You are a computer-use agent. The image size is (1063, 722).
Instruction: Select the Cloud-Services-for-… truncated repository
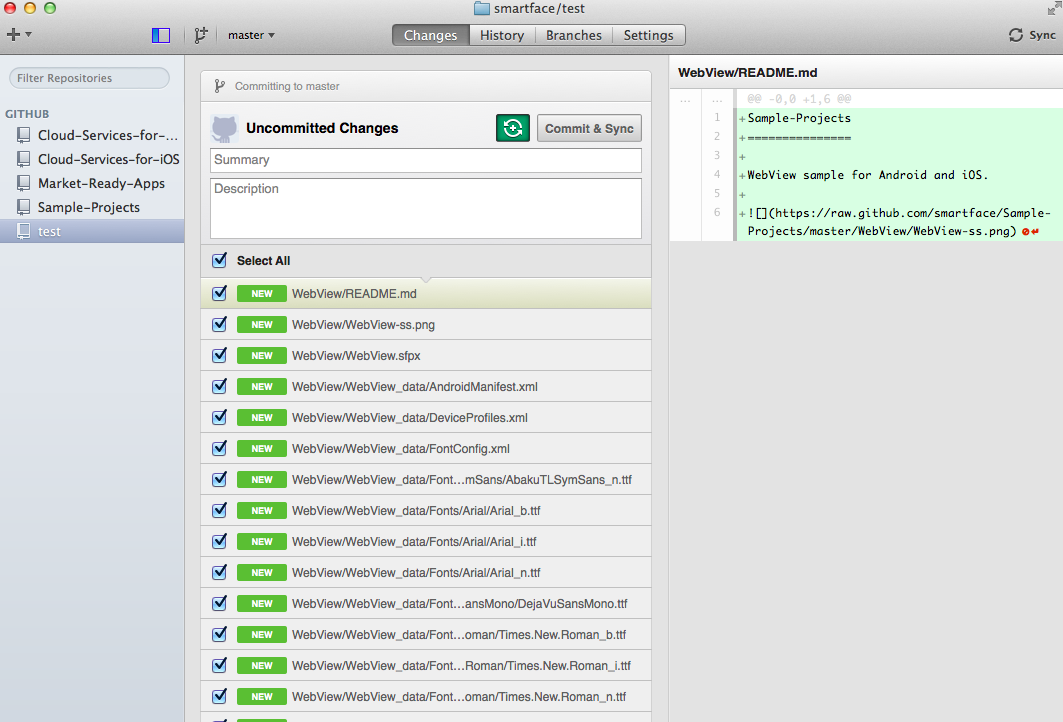click(92, 135)
